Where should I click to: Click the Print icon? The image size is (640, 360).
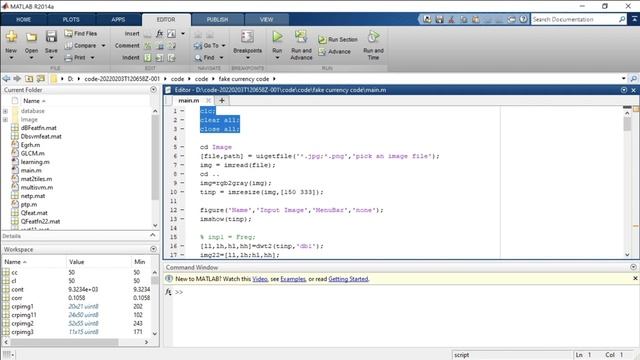69,58
